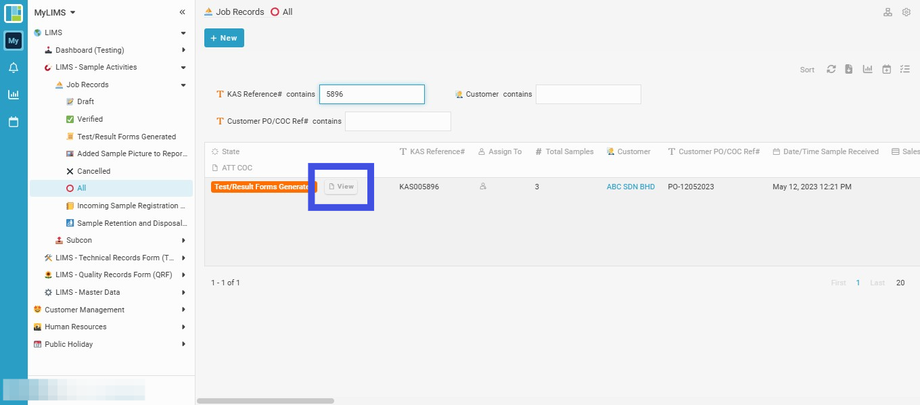Select All under Job Records

[111, 188]
